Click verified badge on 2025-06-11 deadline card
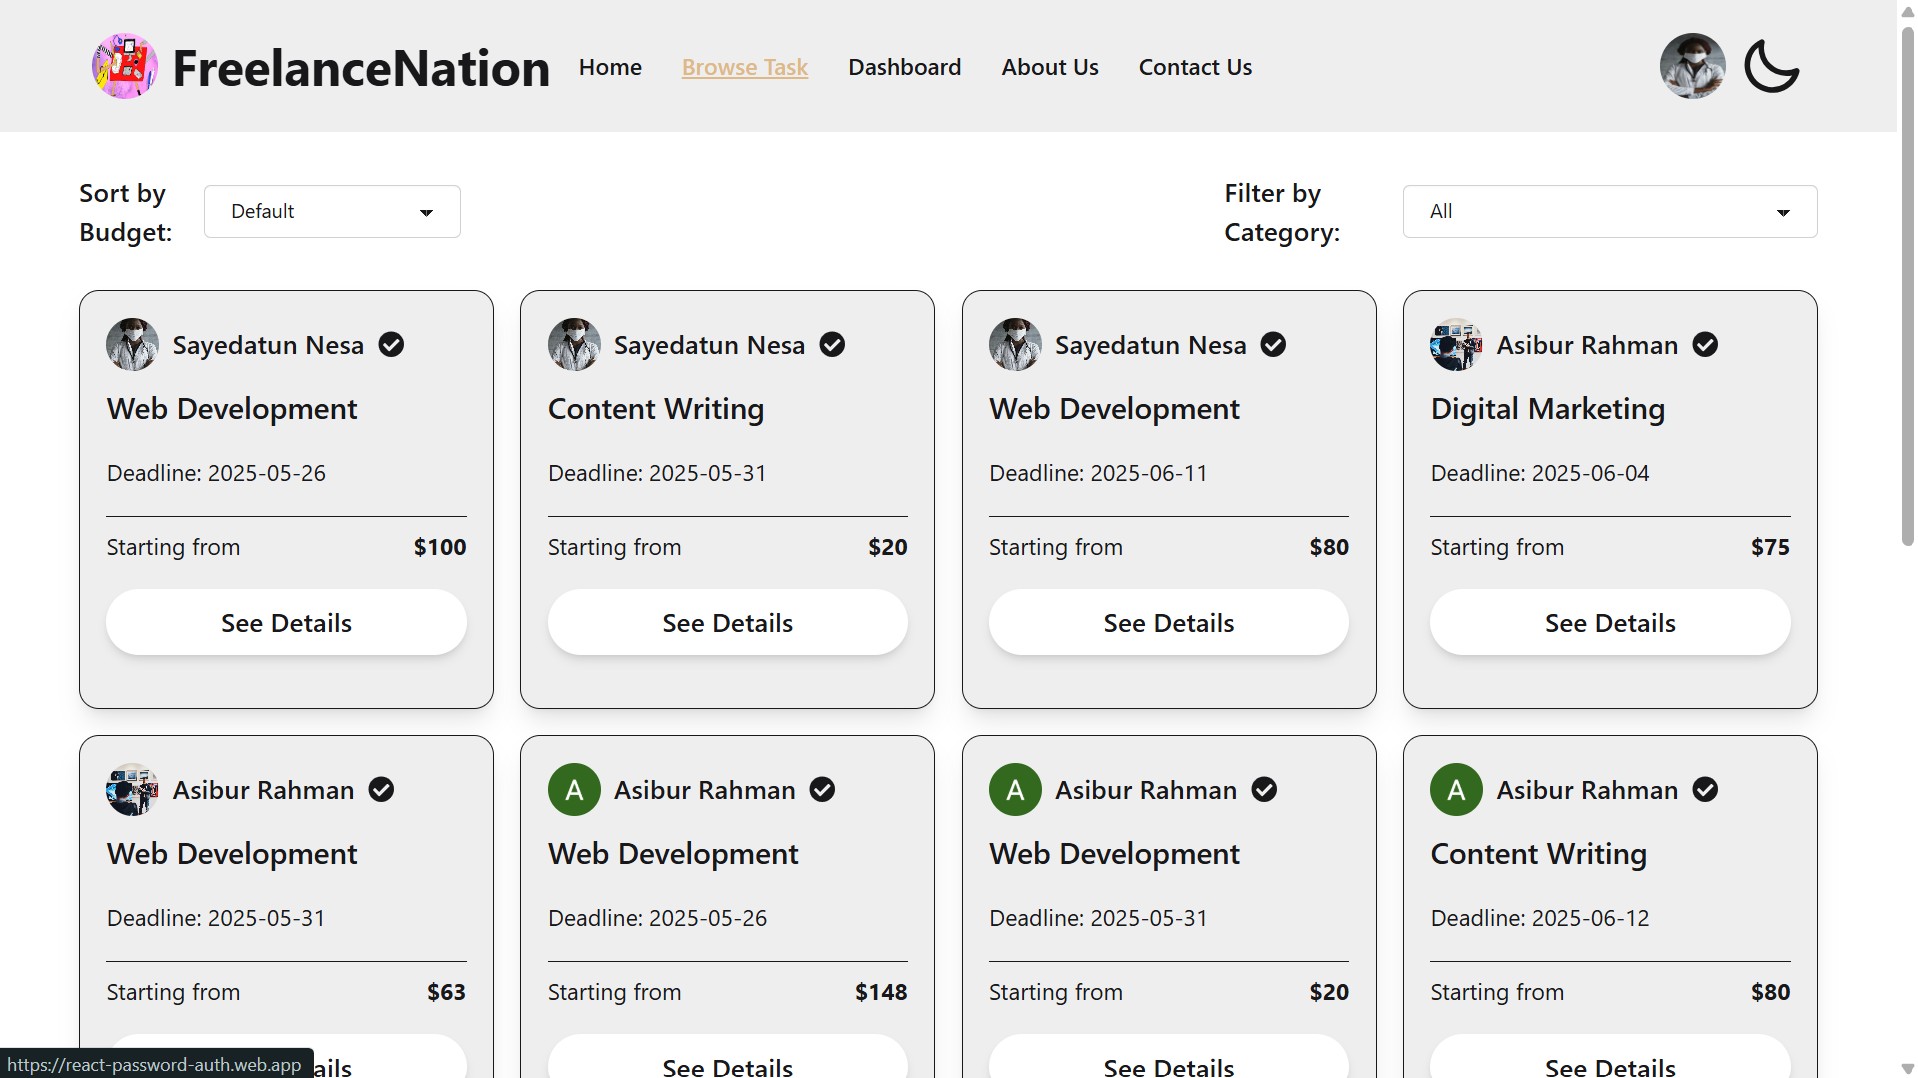 (x=1273, y=345)
